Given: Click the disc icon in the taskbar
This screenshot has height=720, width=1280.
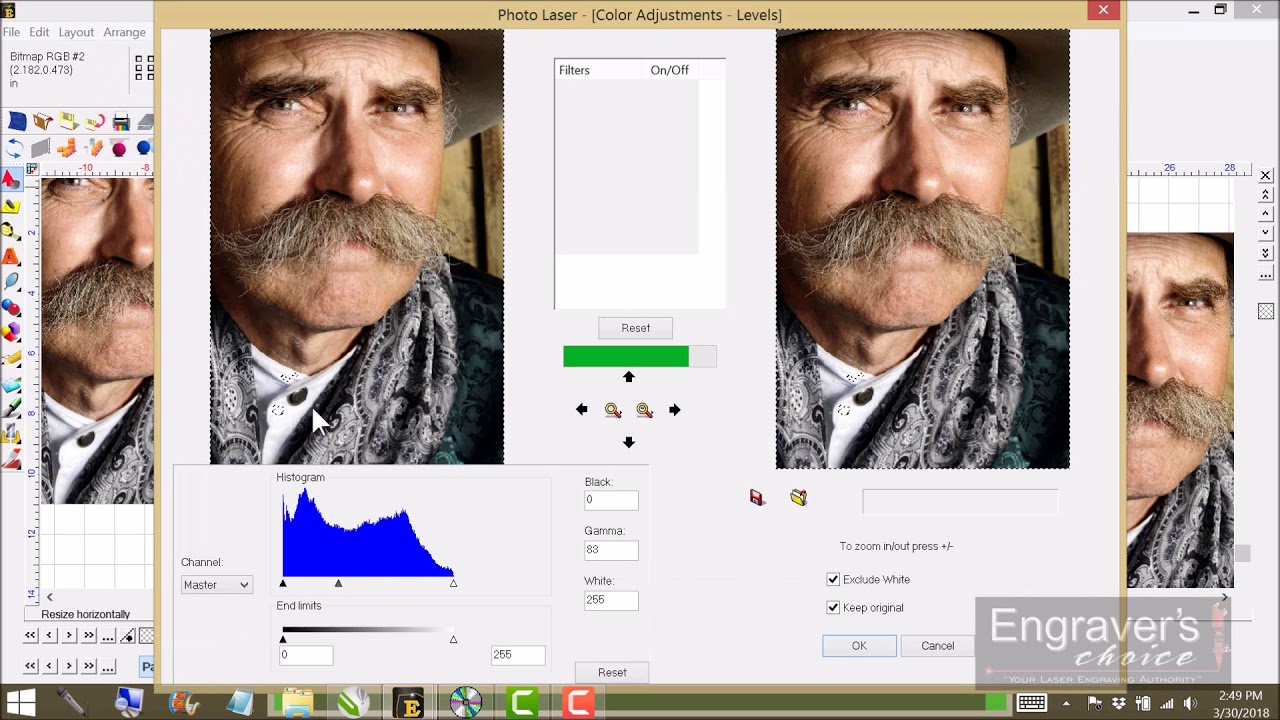Looking at the screenshot, I should coord(466,702).
